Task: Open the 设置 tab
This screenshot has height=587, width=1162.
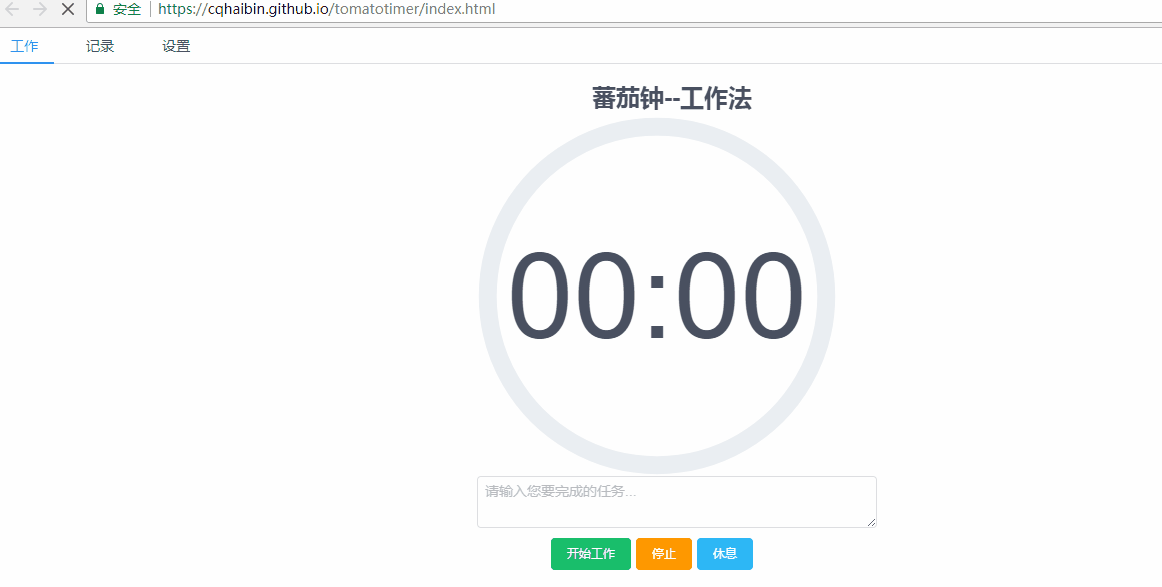Action: tap(176, 45)
